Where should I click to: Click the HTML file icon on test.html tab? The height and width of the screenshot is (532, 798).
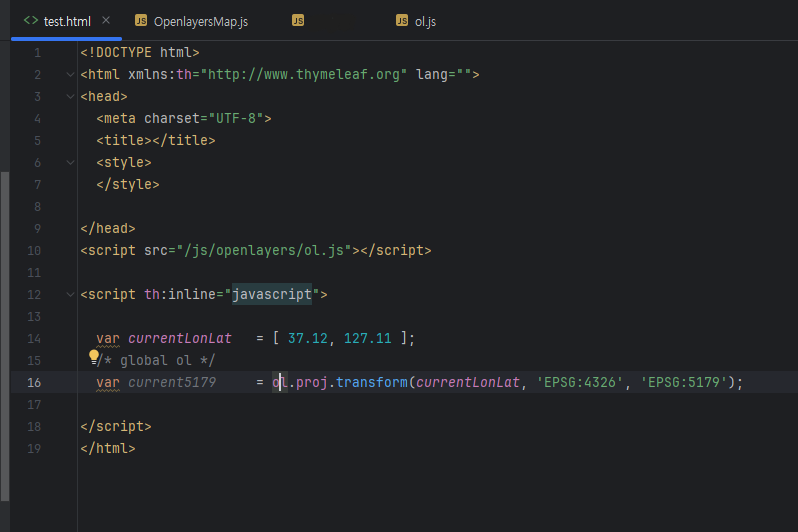pyautogui.click(x=31, y=20)
